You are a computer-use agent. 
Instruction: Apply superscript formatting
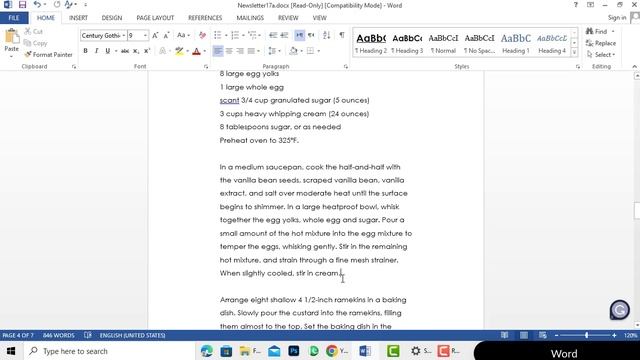coord(147,51)
